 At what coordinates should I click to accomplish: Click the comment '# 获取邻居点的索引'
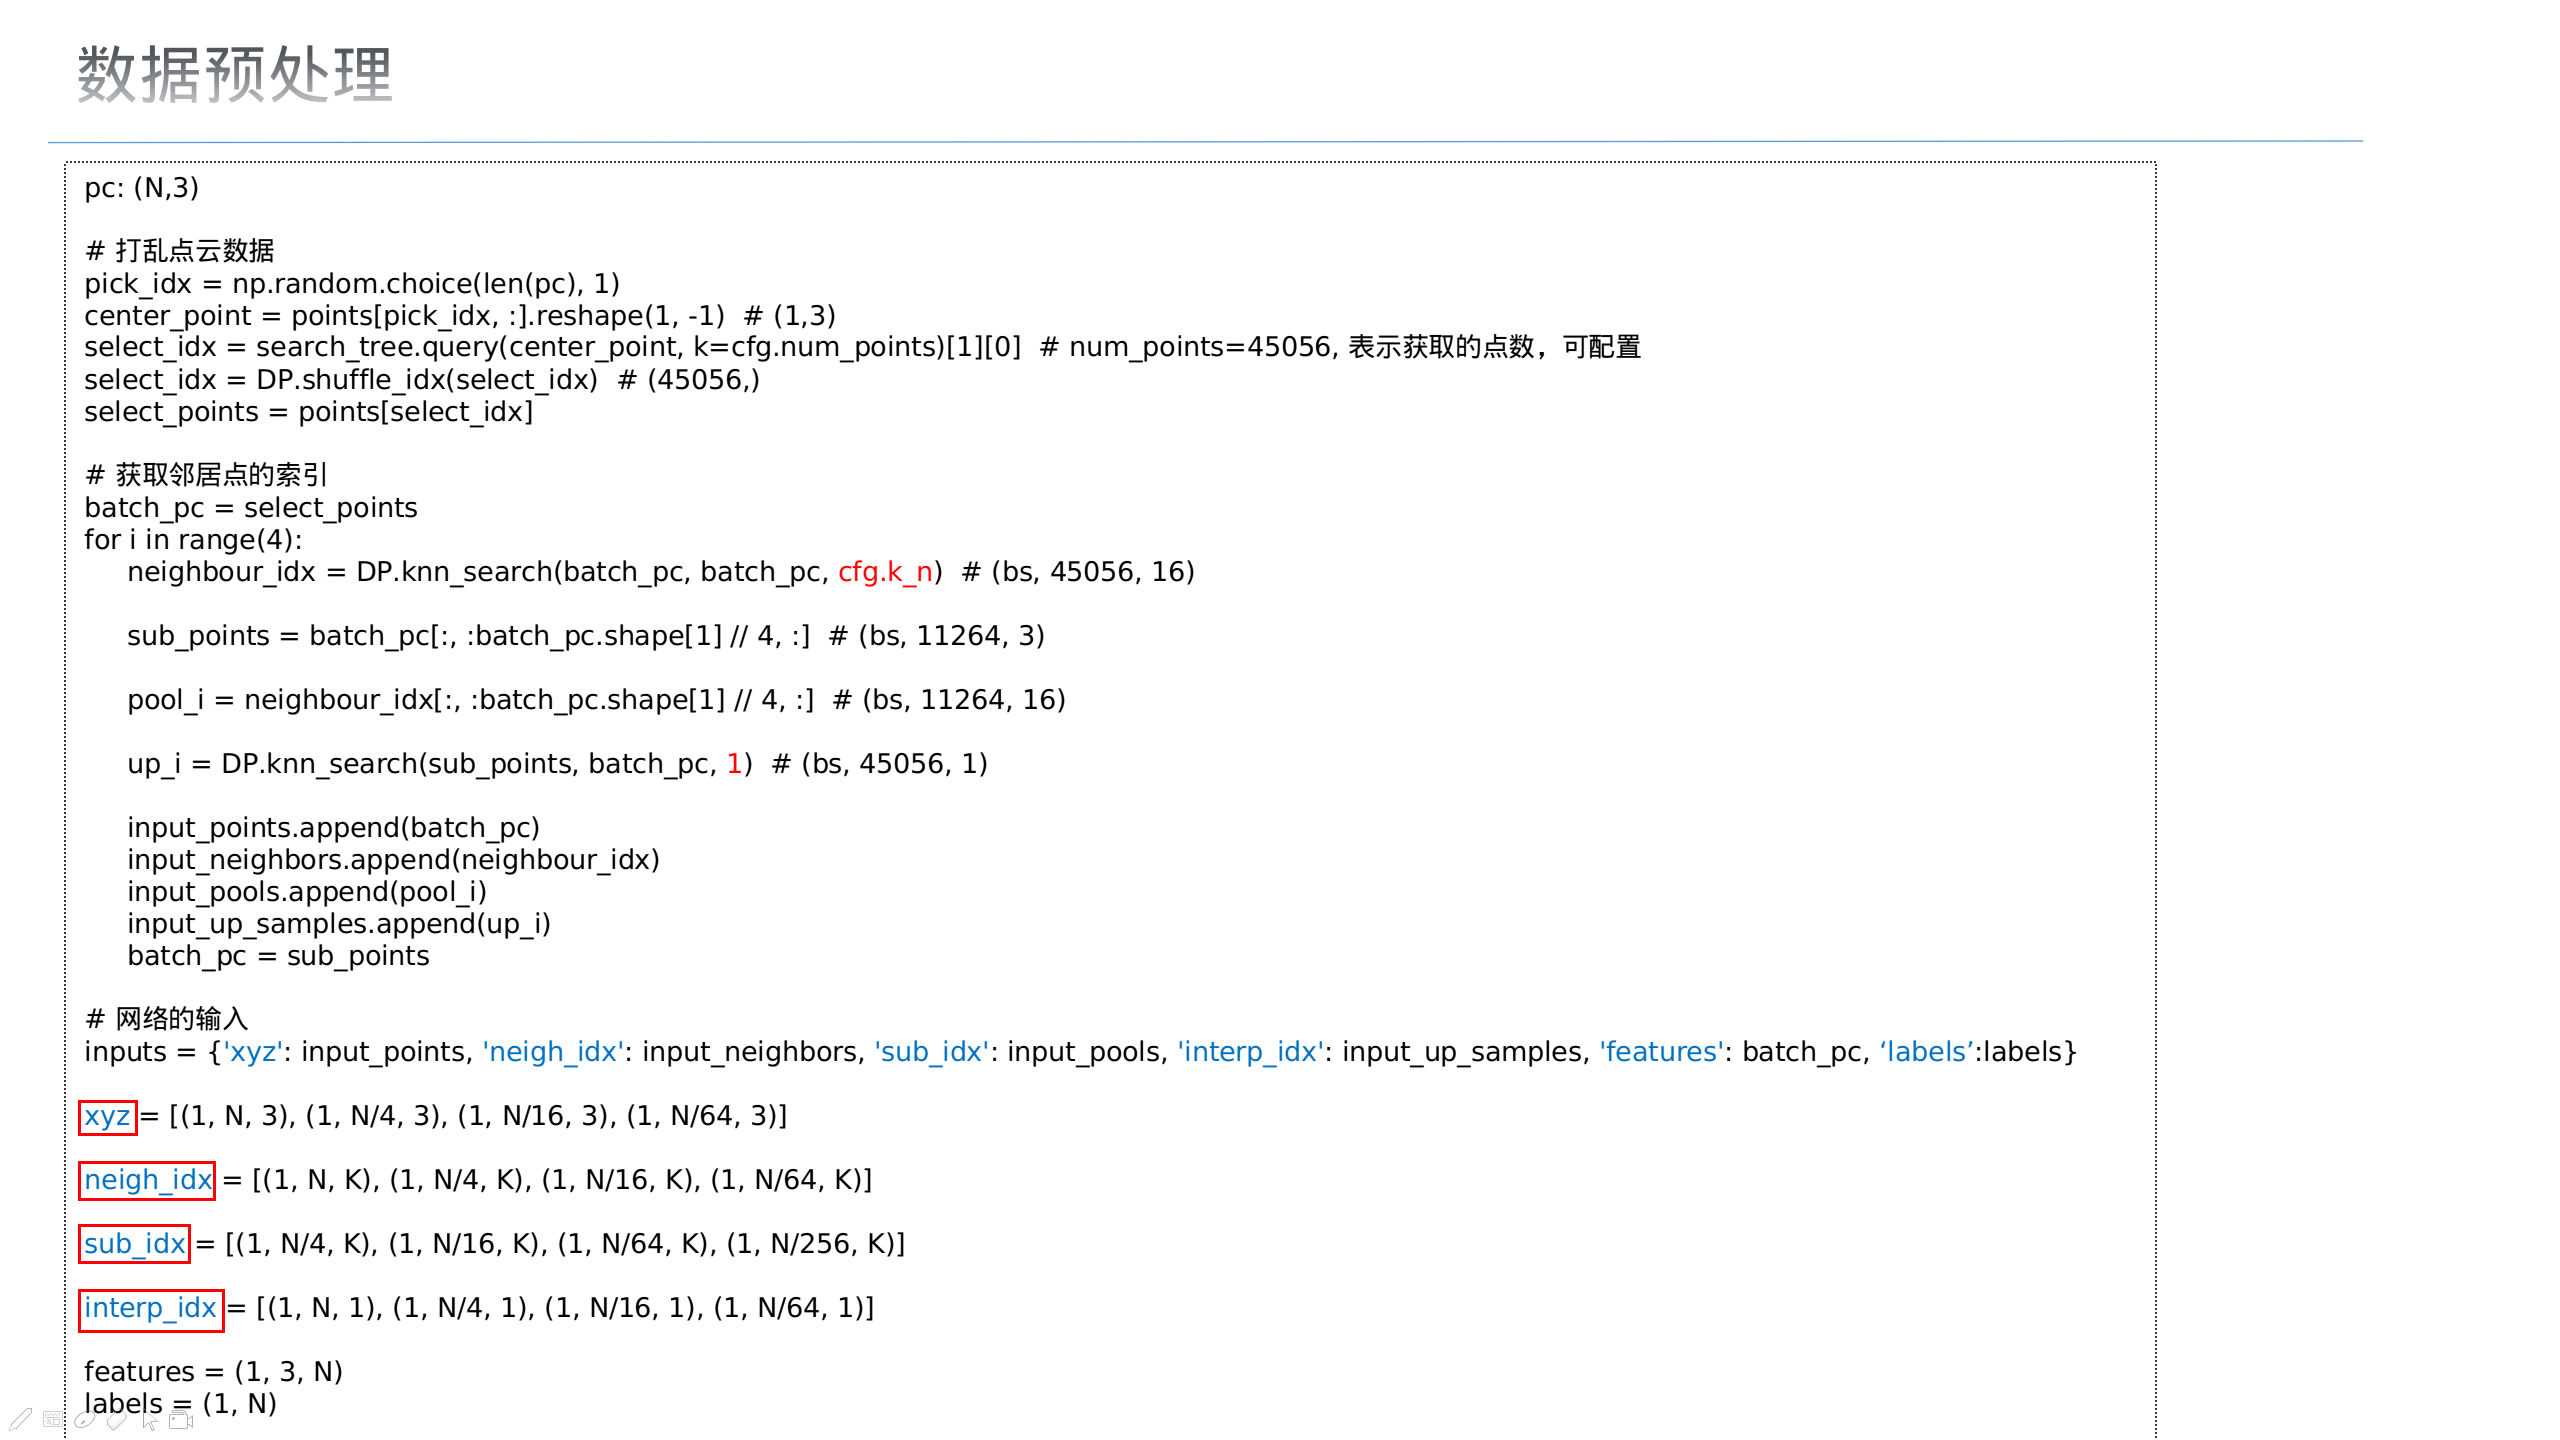tap(206, 474)
